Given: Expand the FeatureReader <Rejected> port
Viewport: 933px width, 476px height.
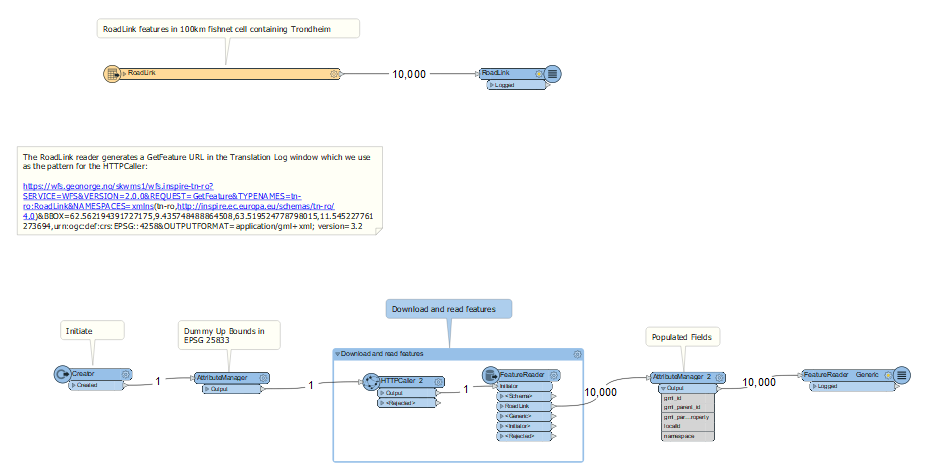Looking at the screenshot, I should point(502,436).
